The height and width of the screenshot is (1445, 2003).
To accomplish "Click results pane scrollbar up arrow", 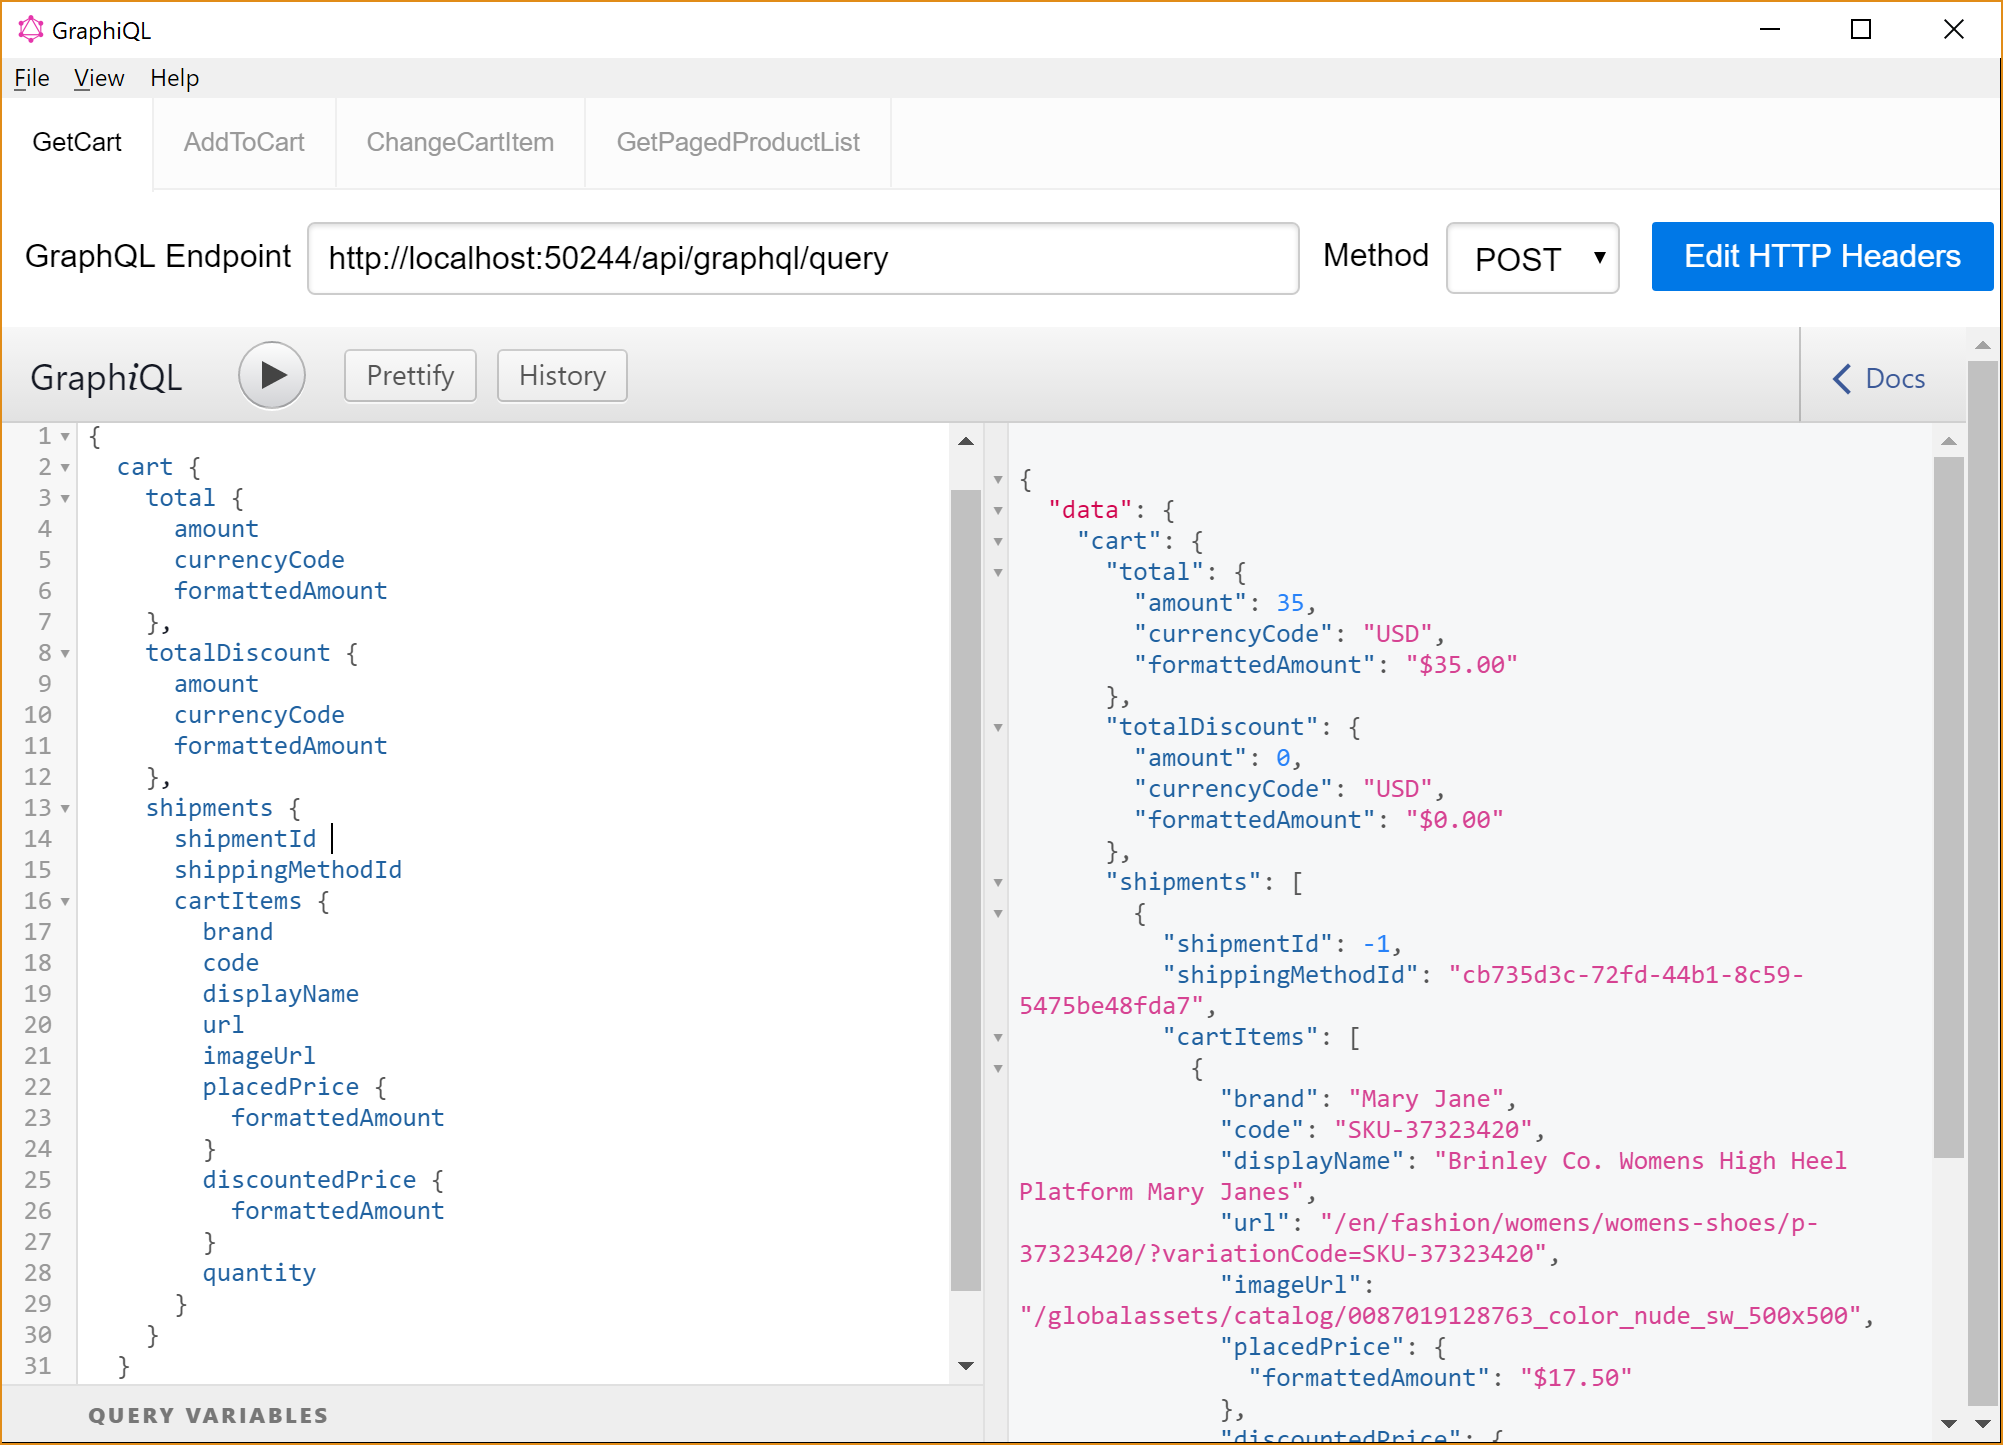I will (x=1949, y=441).
